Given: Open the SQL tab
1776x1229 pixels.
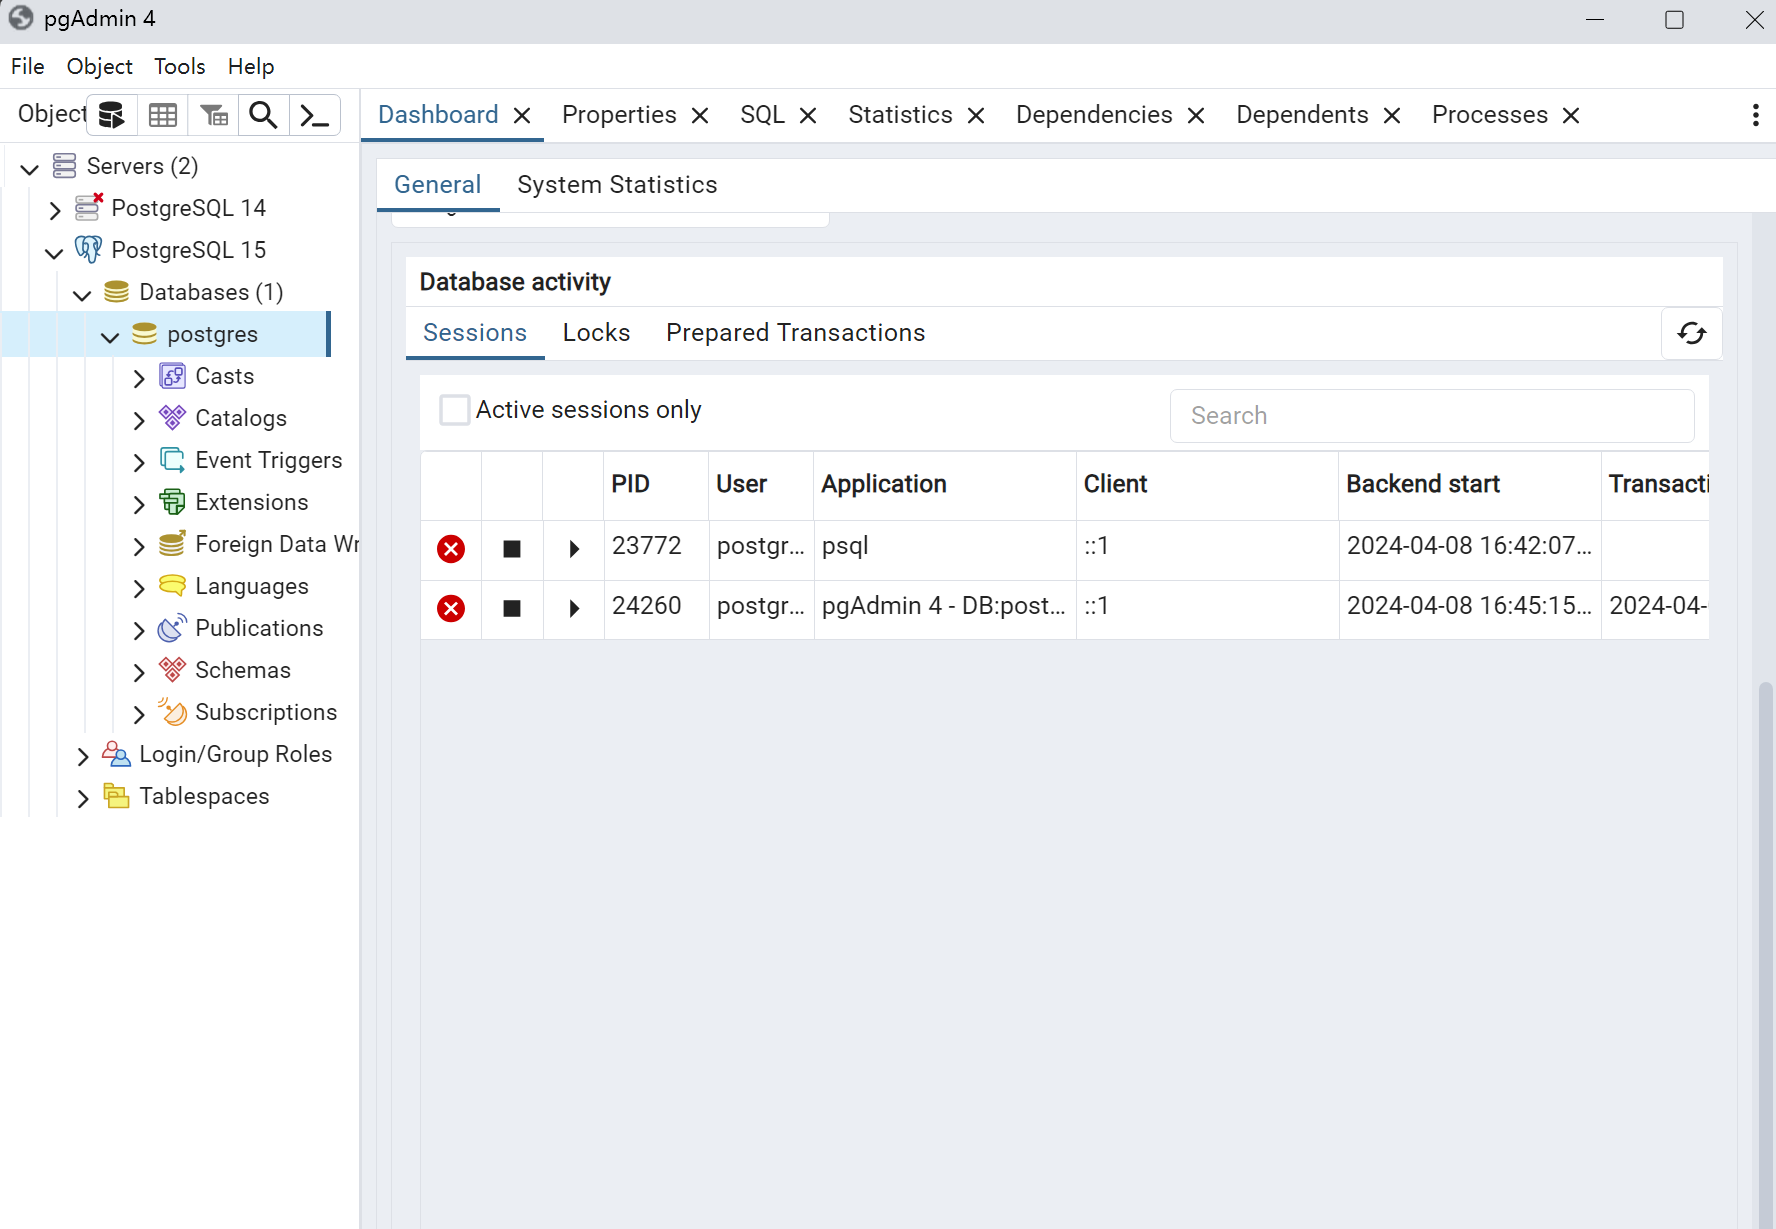Looking at the screenshot, I should [x=762, y=115].
